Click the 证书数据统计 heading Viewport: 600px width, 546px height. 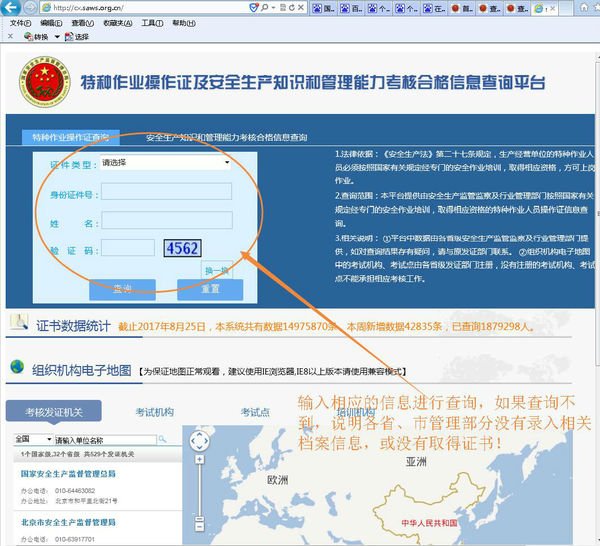point(73,326)
